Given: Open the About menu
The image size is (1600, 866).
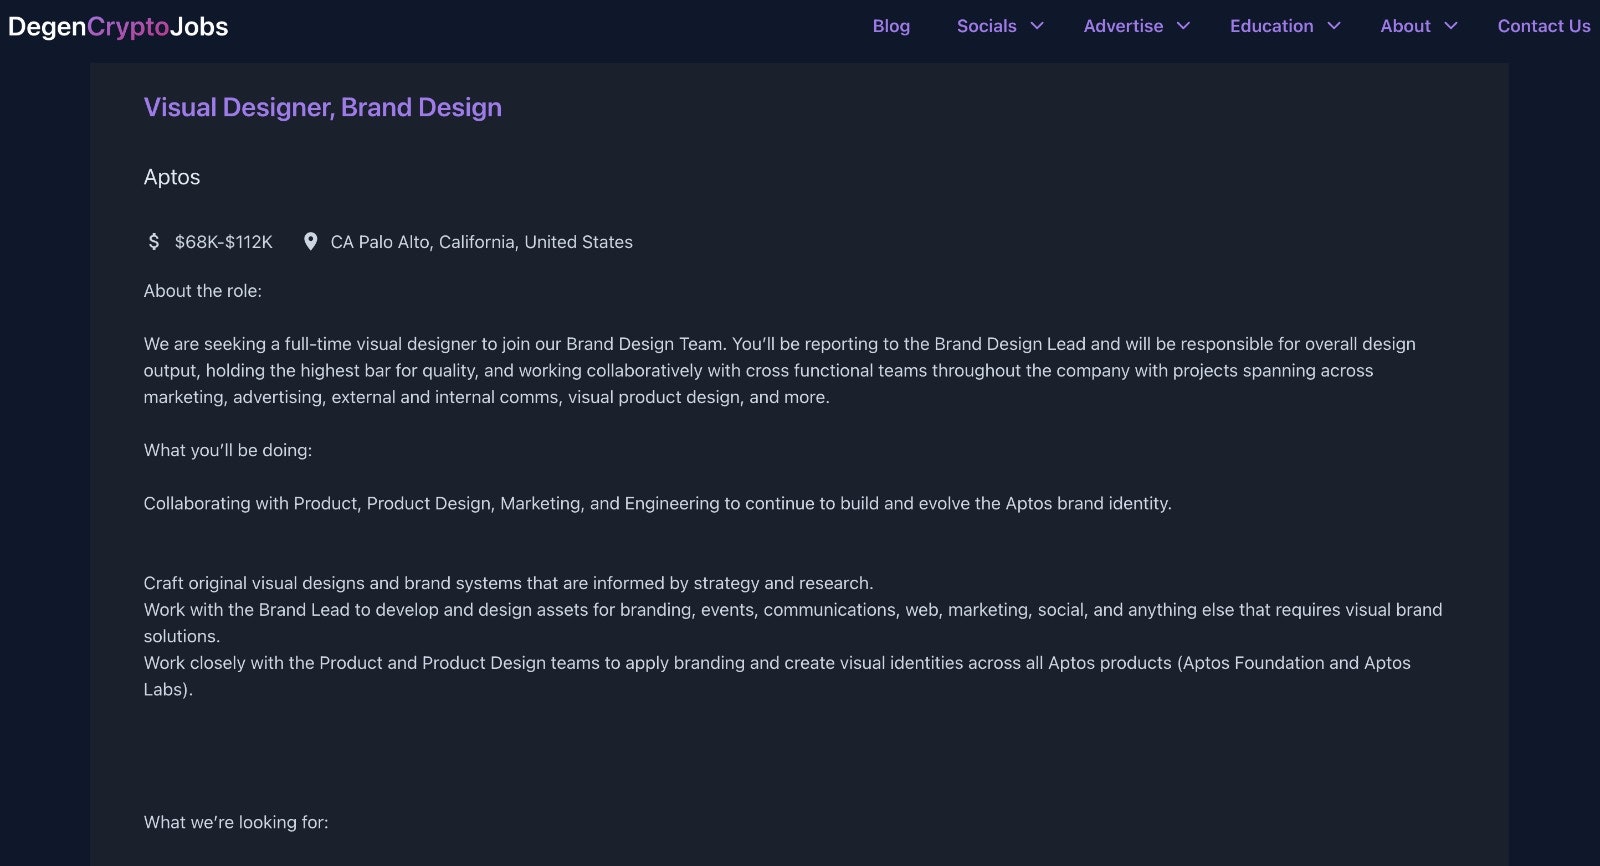Looking at the screenshot, I should pyautogui.click(x=1405, y=26).
